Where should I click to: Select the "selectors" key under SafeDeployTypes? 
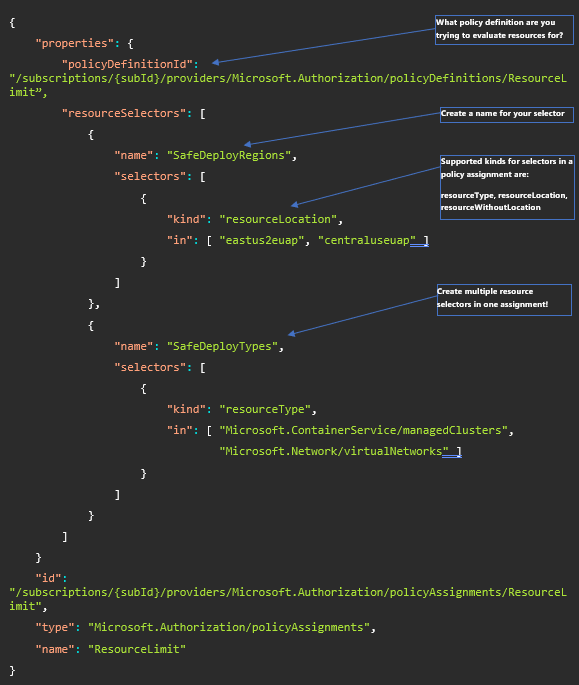[x=150, y=367]
